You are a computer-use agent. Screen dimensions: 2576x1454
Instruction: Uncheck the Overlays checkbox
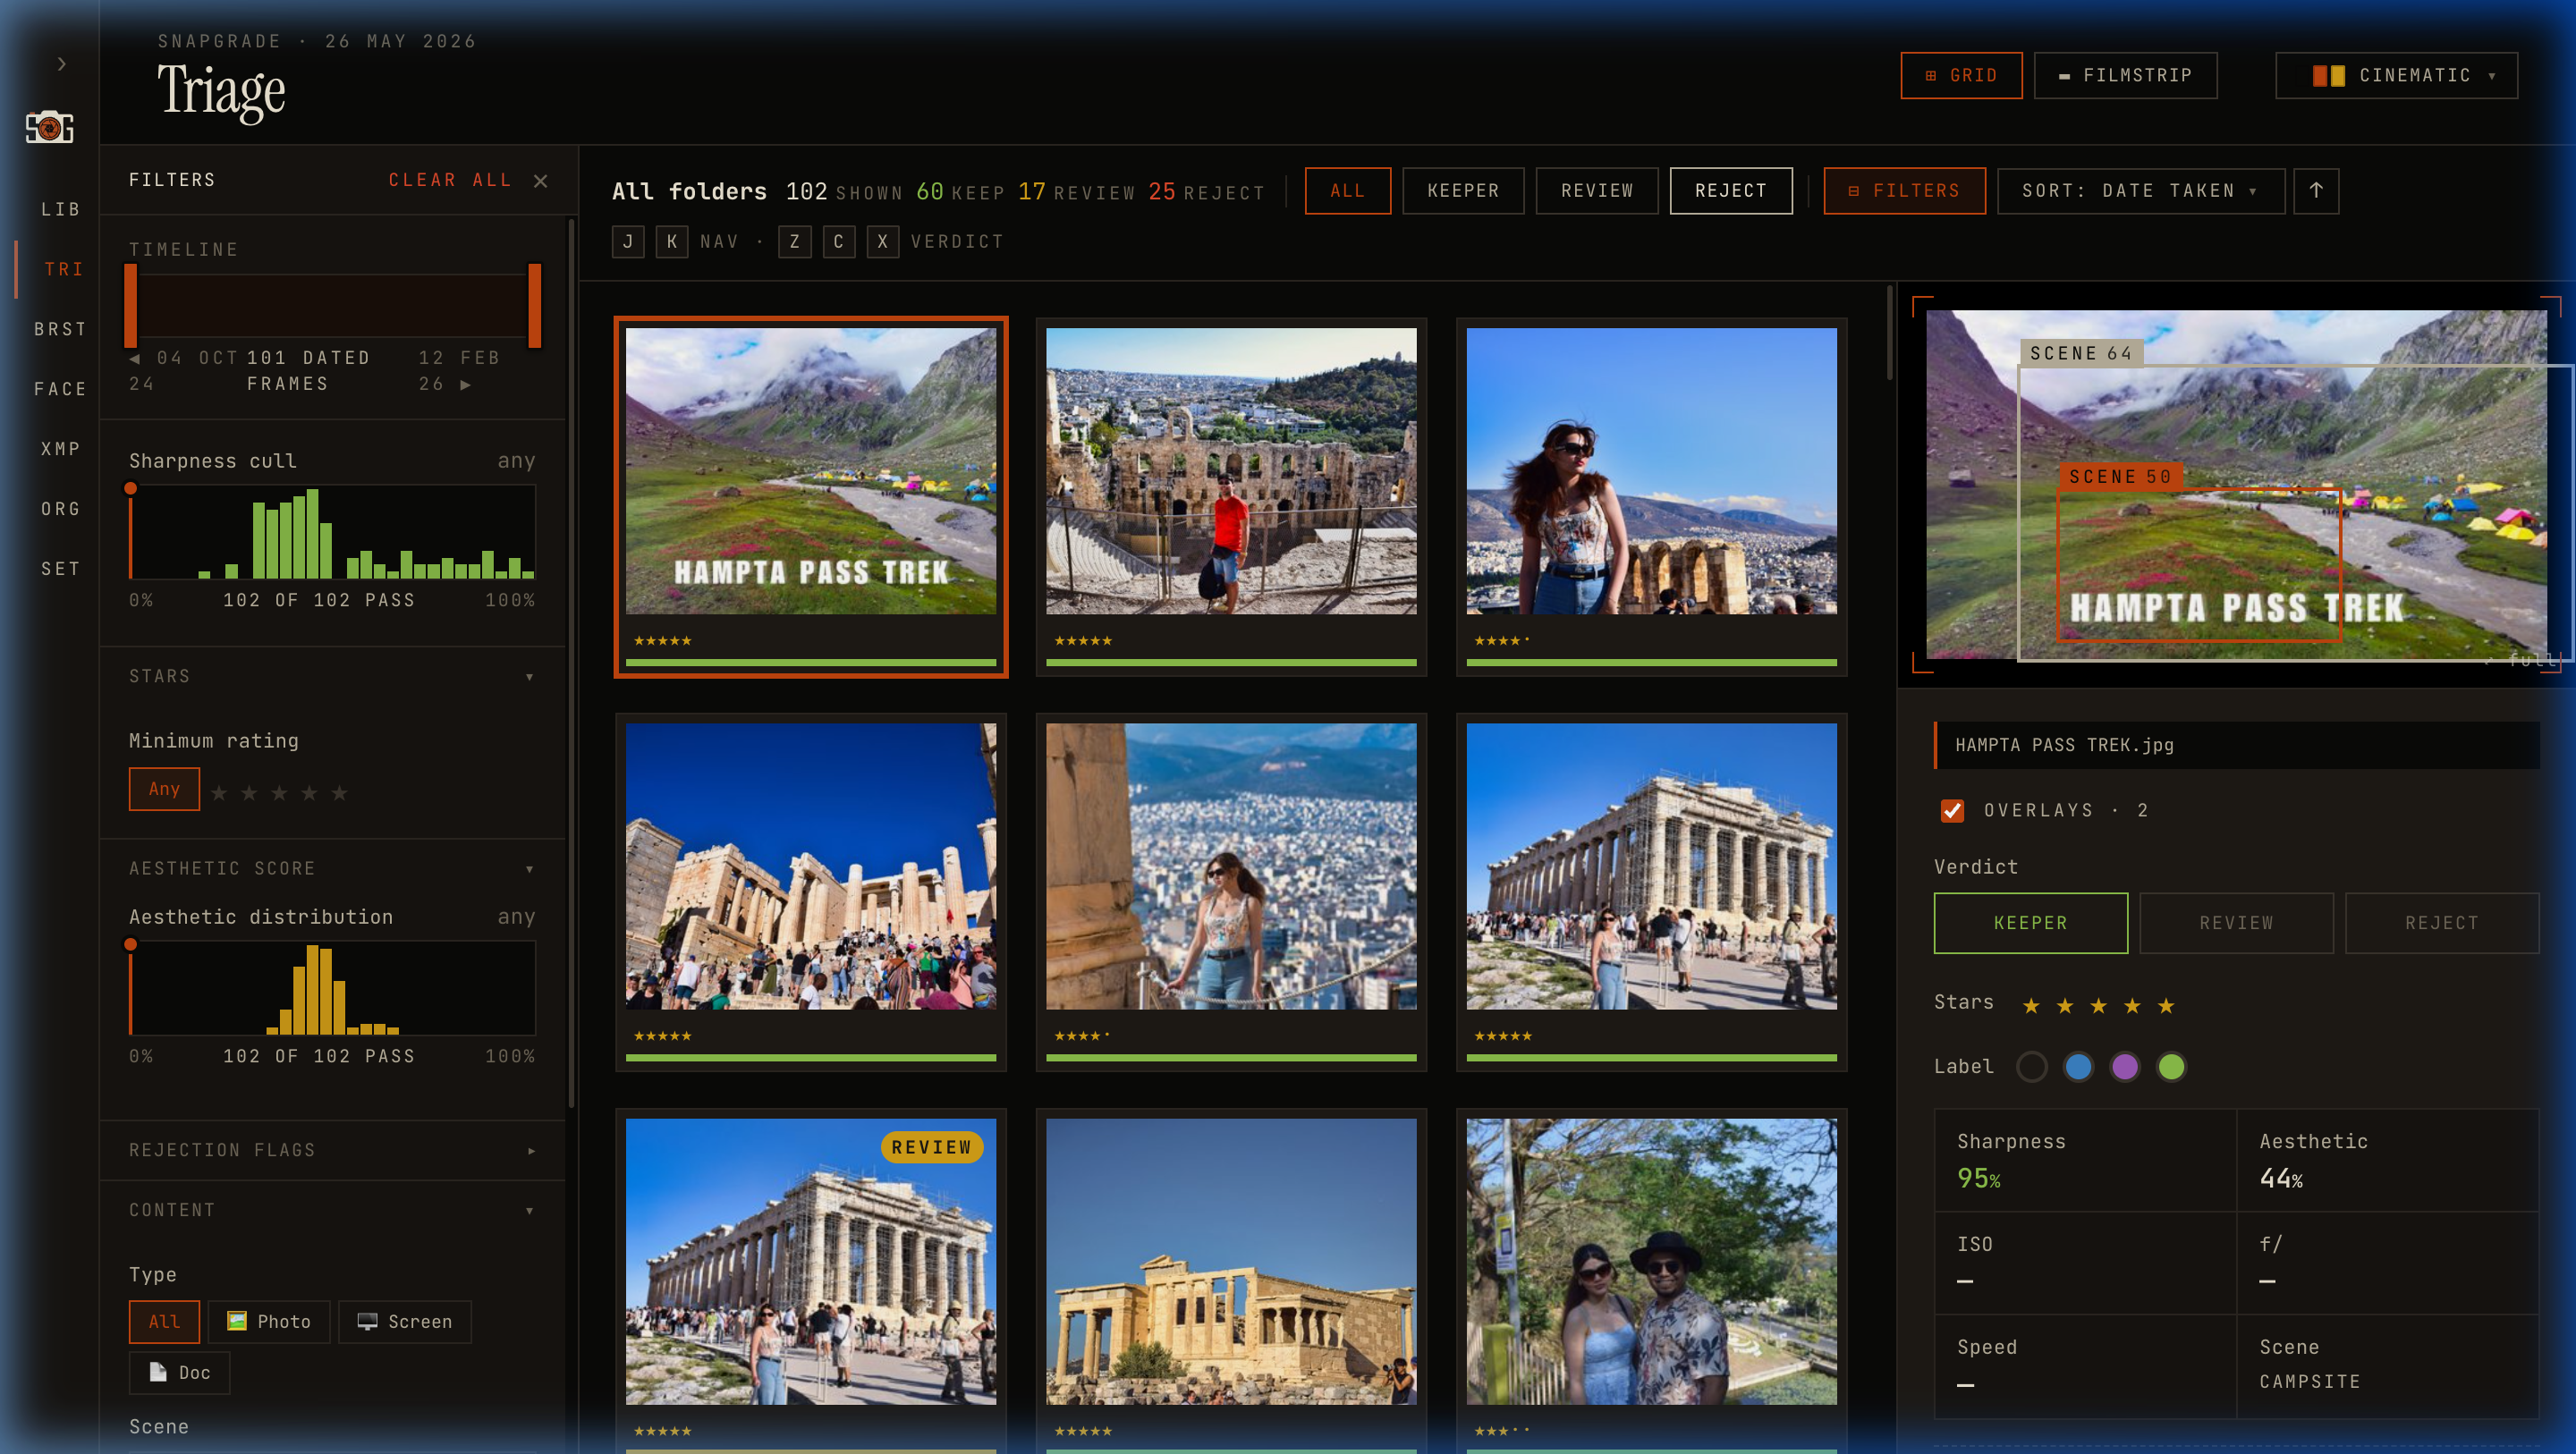[1952, 810]
